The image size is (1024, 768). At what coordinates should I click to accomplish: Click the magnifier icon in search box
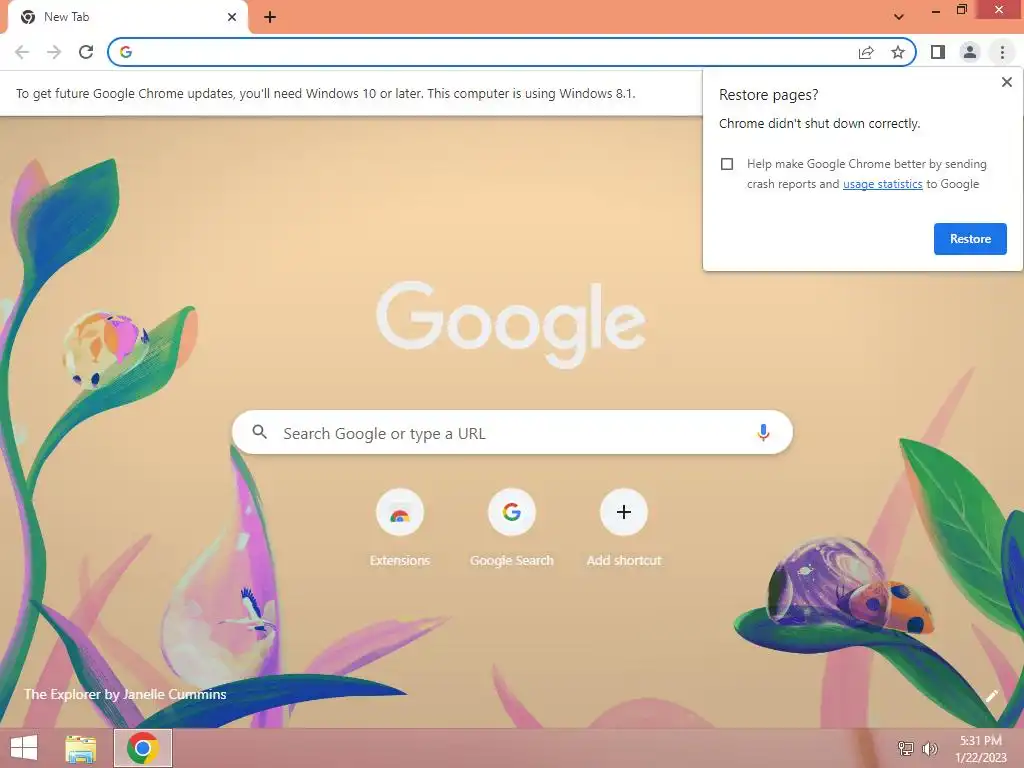point(259,432)
